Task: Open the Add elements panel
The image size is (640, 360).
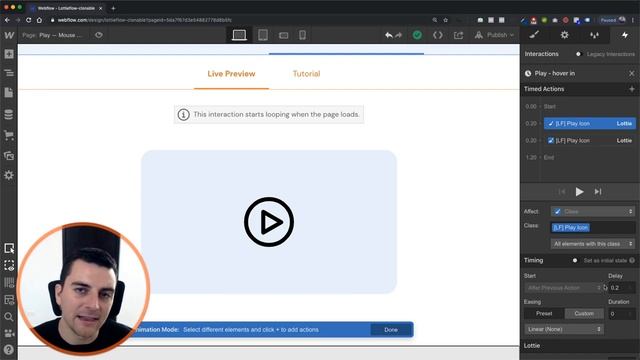Action: pos(9,54)
